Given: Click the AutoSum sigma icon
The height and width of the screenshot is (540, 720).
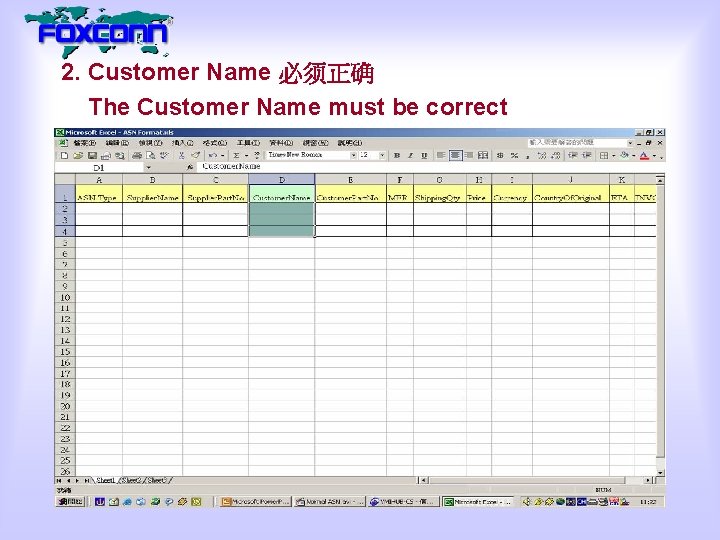Looking at the screenshot, I should coord(236,156).
